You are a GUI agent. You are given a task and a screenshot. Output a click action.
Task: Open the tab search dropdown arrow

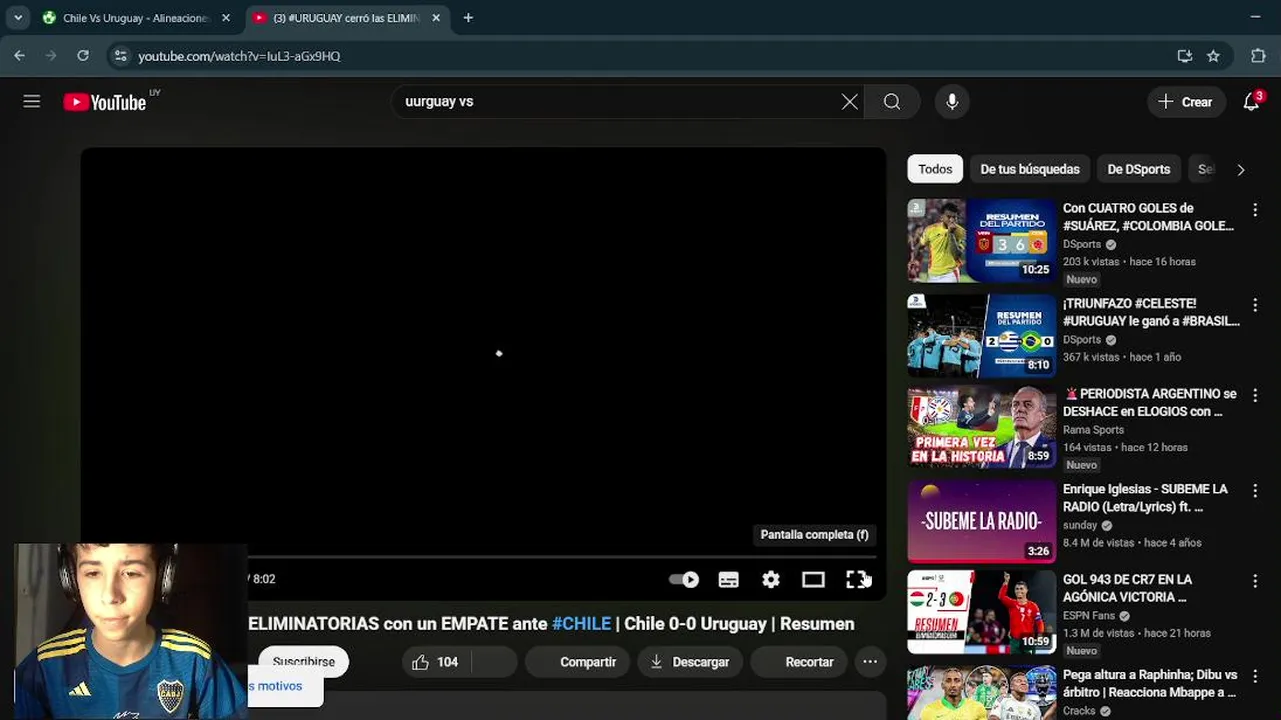tap(18, 18)
